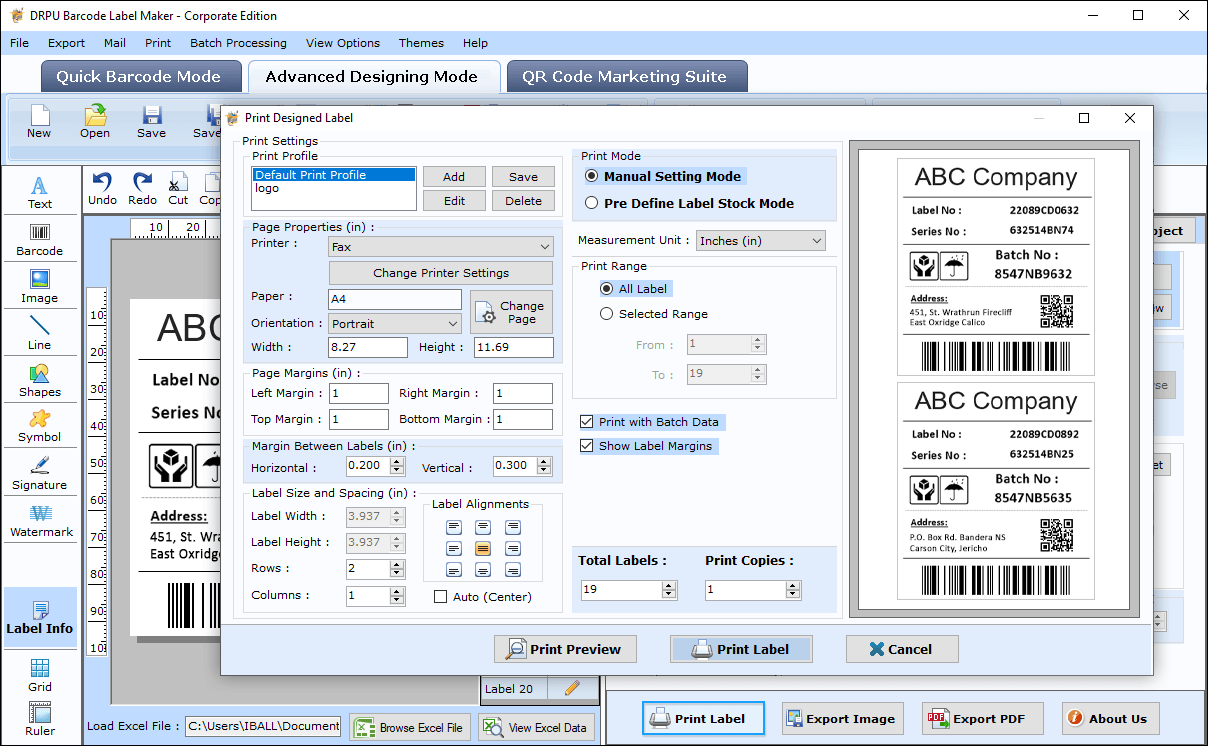Select the Shapes tool in the sidebar
1208x746 pixels.
[39, 380]
